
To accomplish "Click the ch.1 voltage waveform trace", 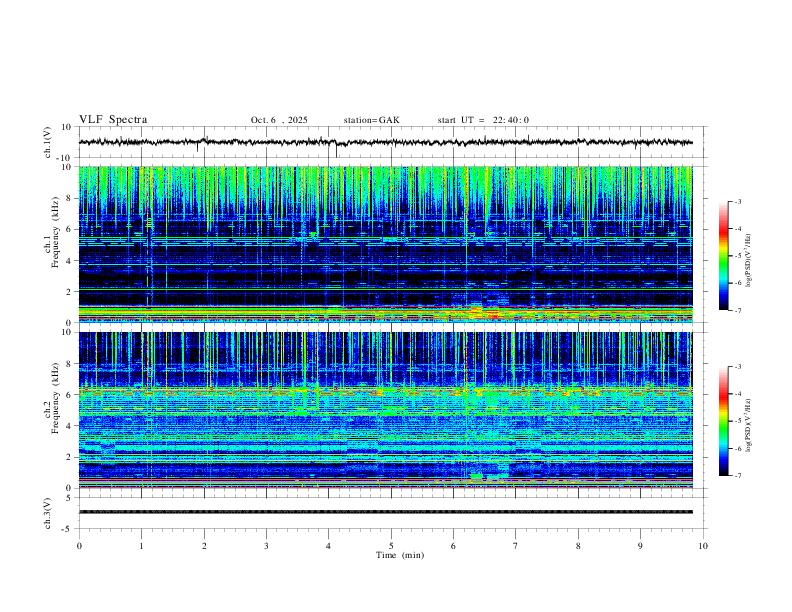I will point(385,142).
